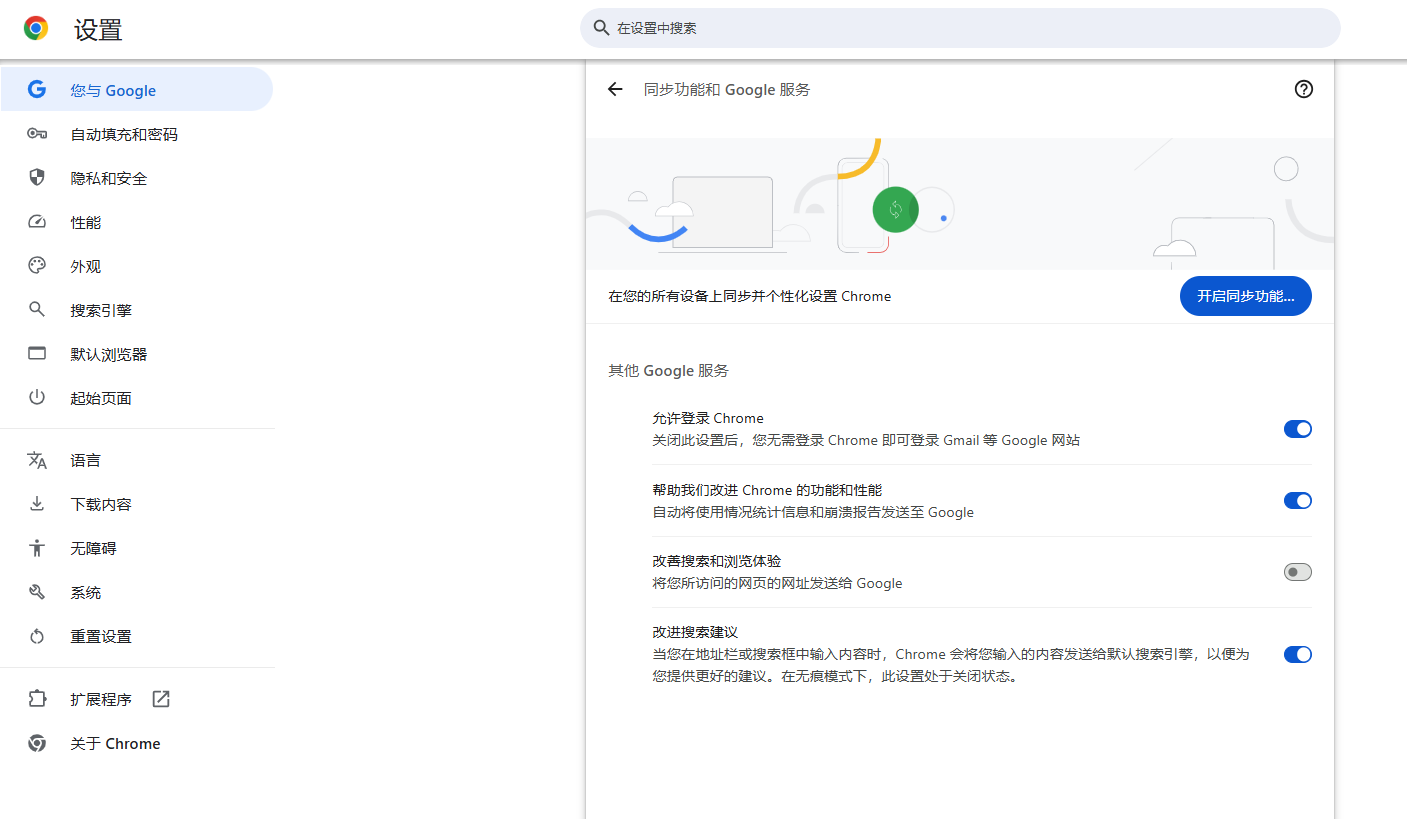Choose 搜索引擎 from the sidebar
Screen dimensions: 1407x819
point(137,310)
